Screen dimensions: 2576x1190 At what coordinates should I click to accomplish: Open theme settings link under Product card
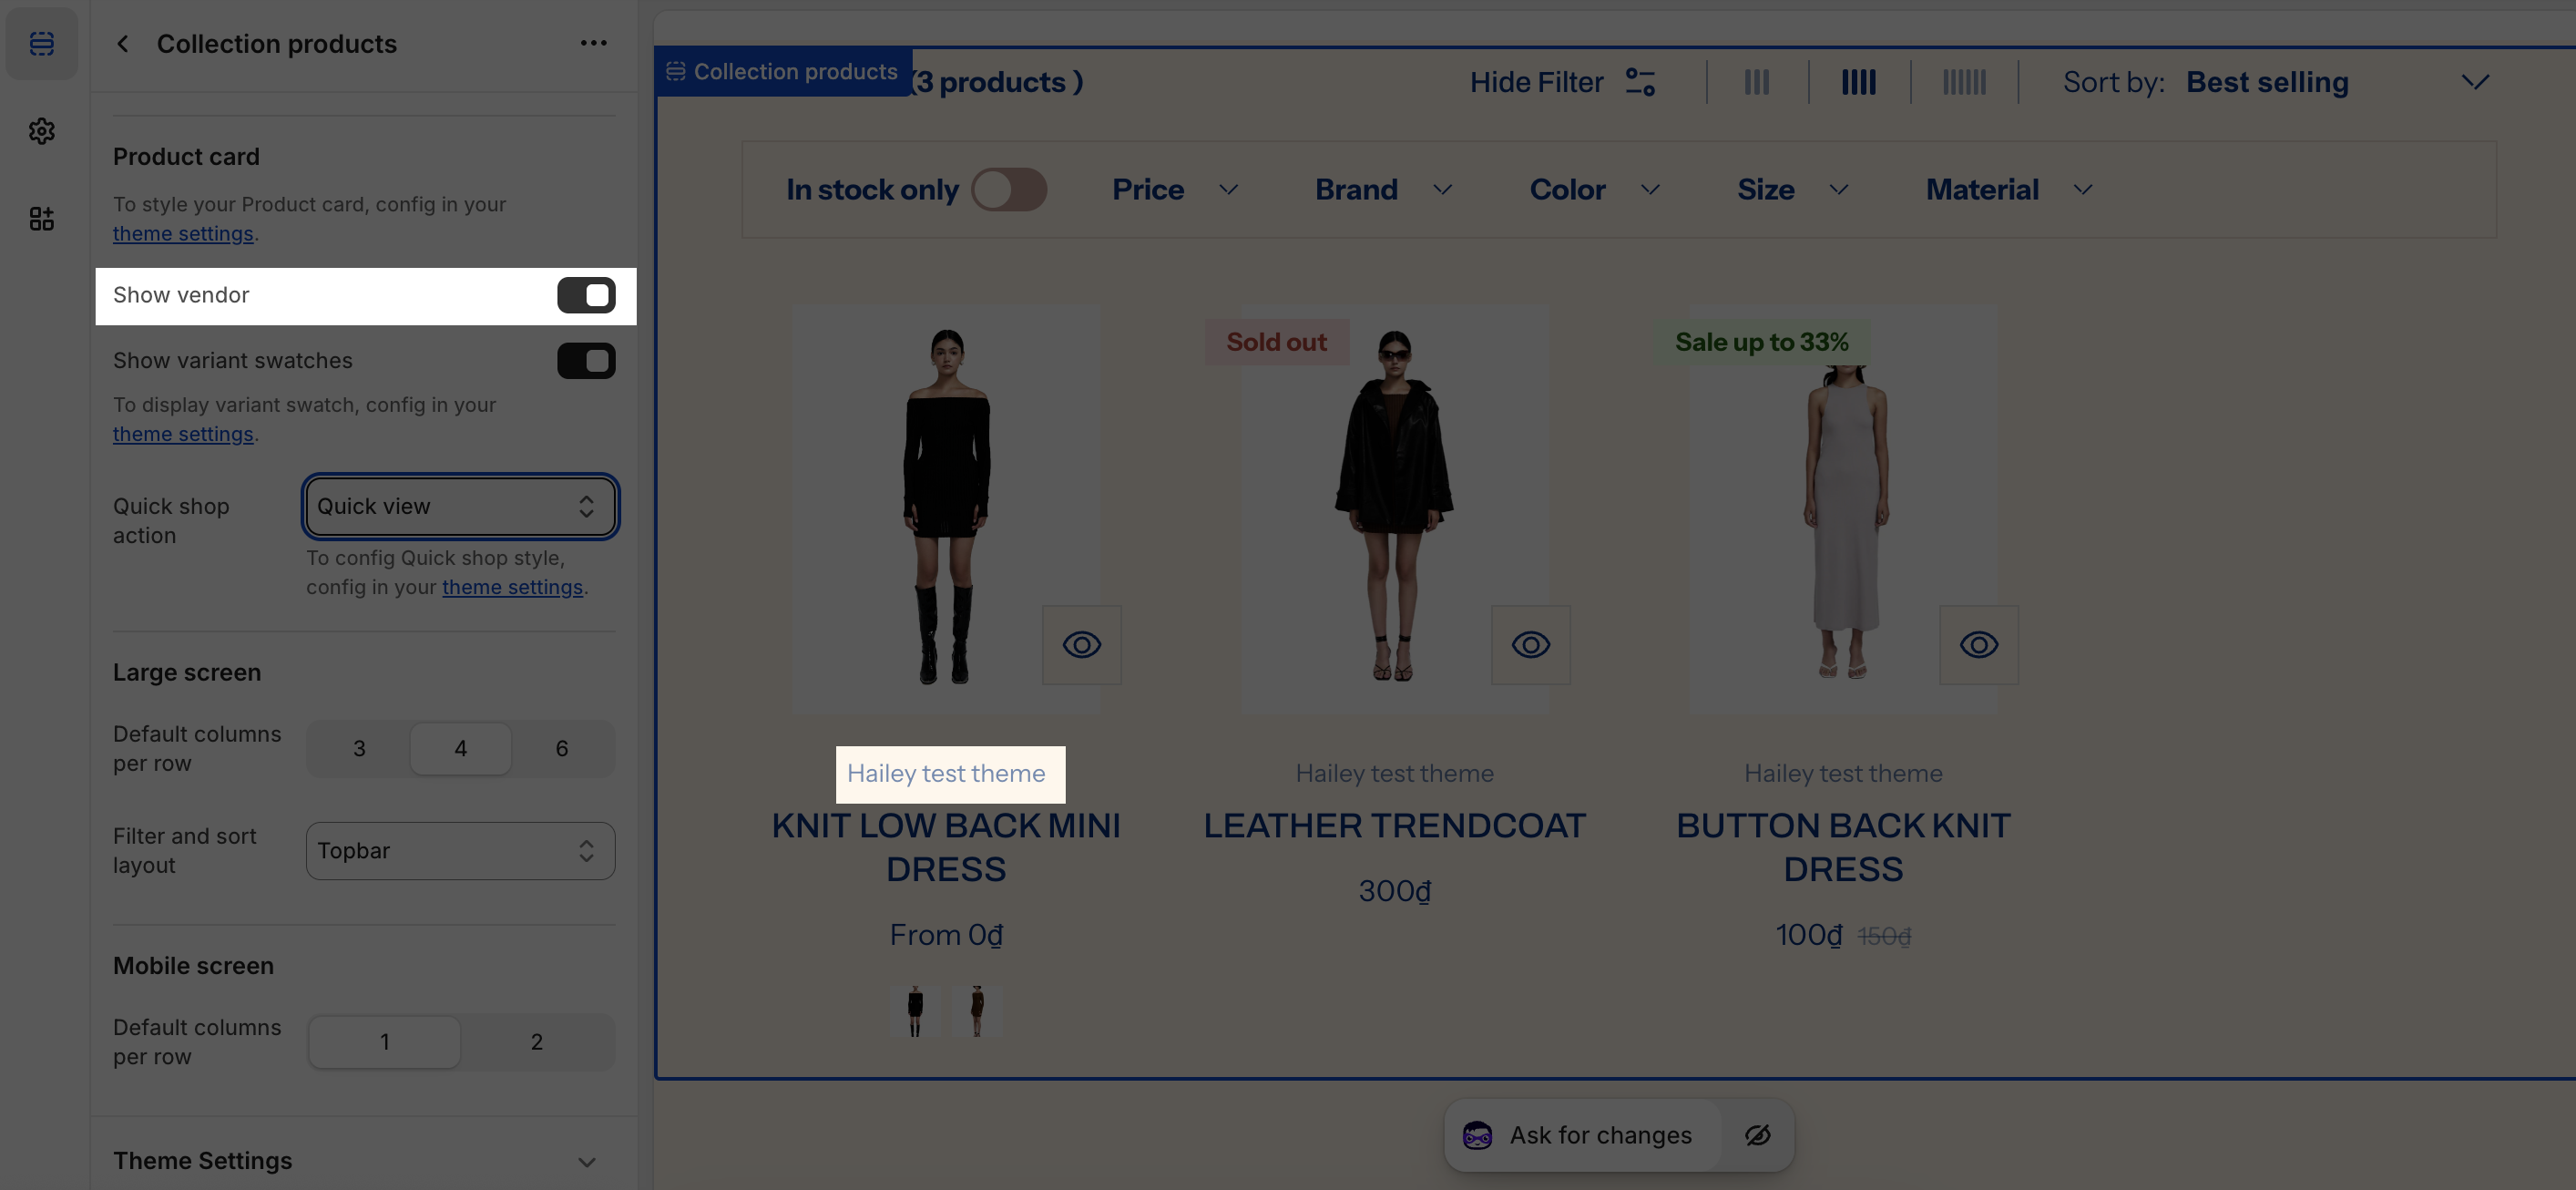[183, 233]
